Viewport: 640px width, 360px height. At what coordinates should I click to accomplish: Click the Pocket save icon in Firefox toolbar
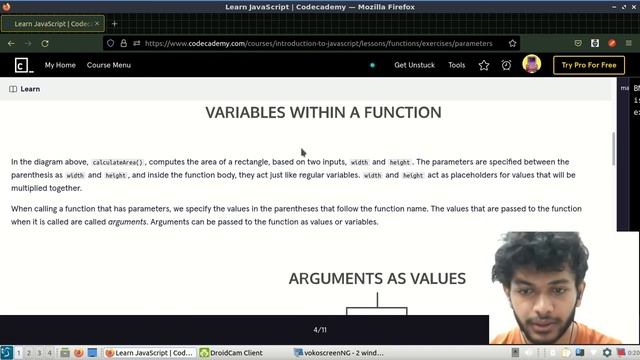(578, 43)
